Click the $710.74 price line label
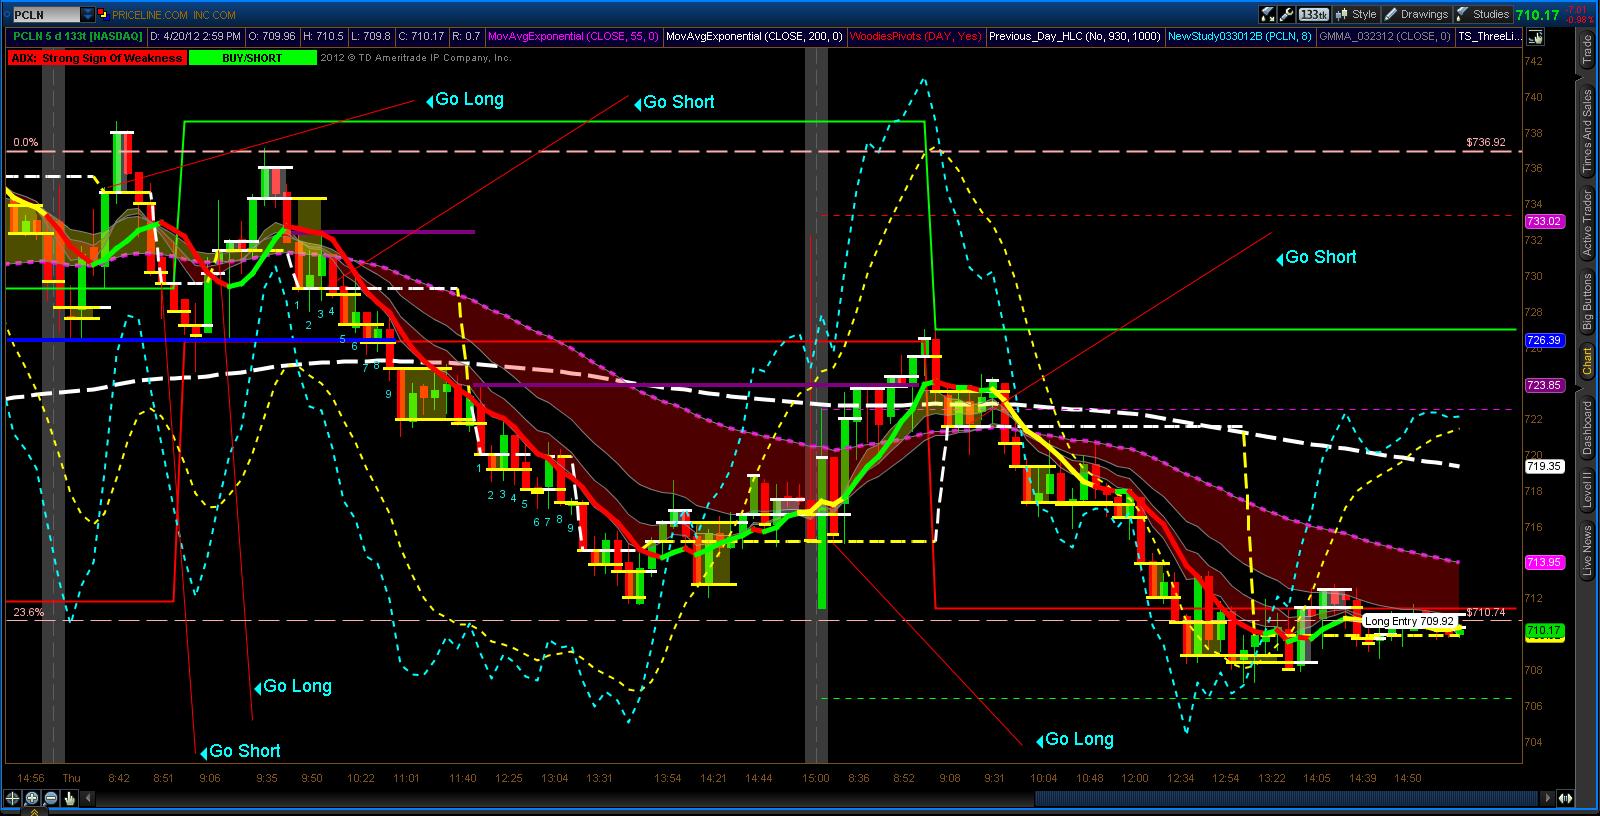This screenshot has height=816, width=1600. pyautogui.click(x=1485, y=611)
